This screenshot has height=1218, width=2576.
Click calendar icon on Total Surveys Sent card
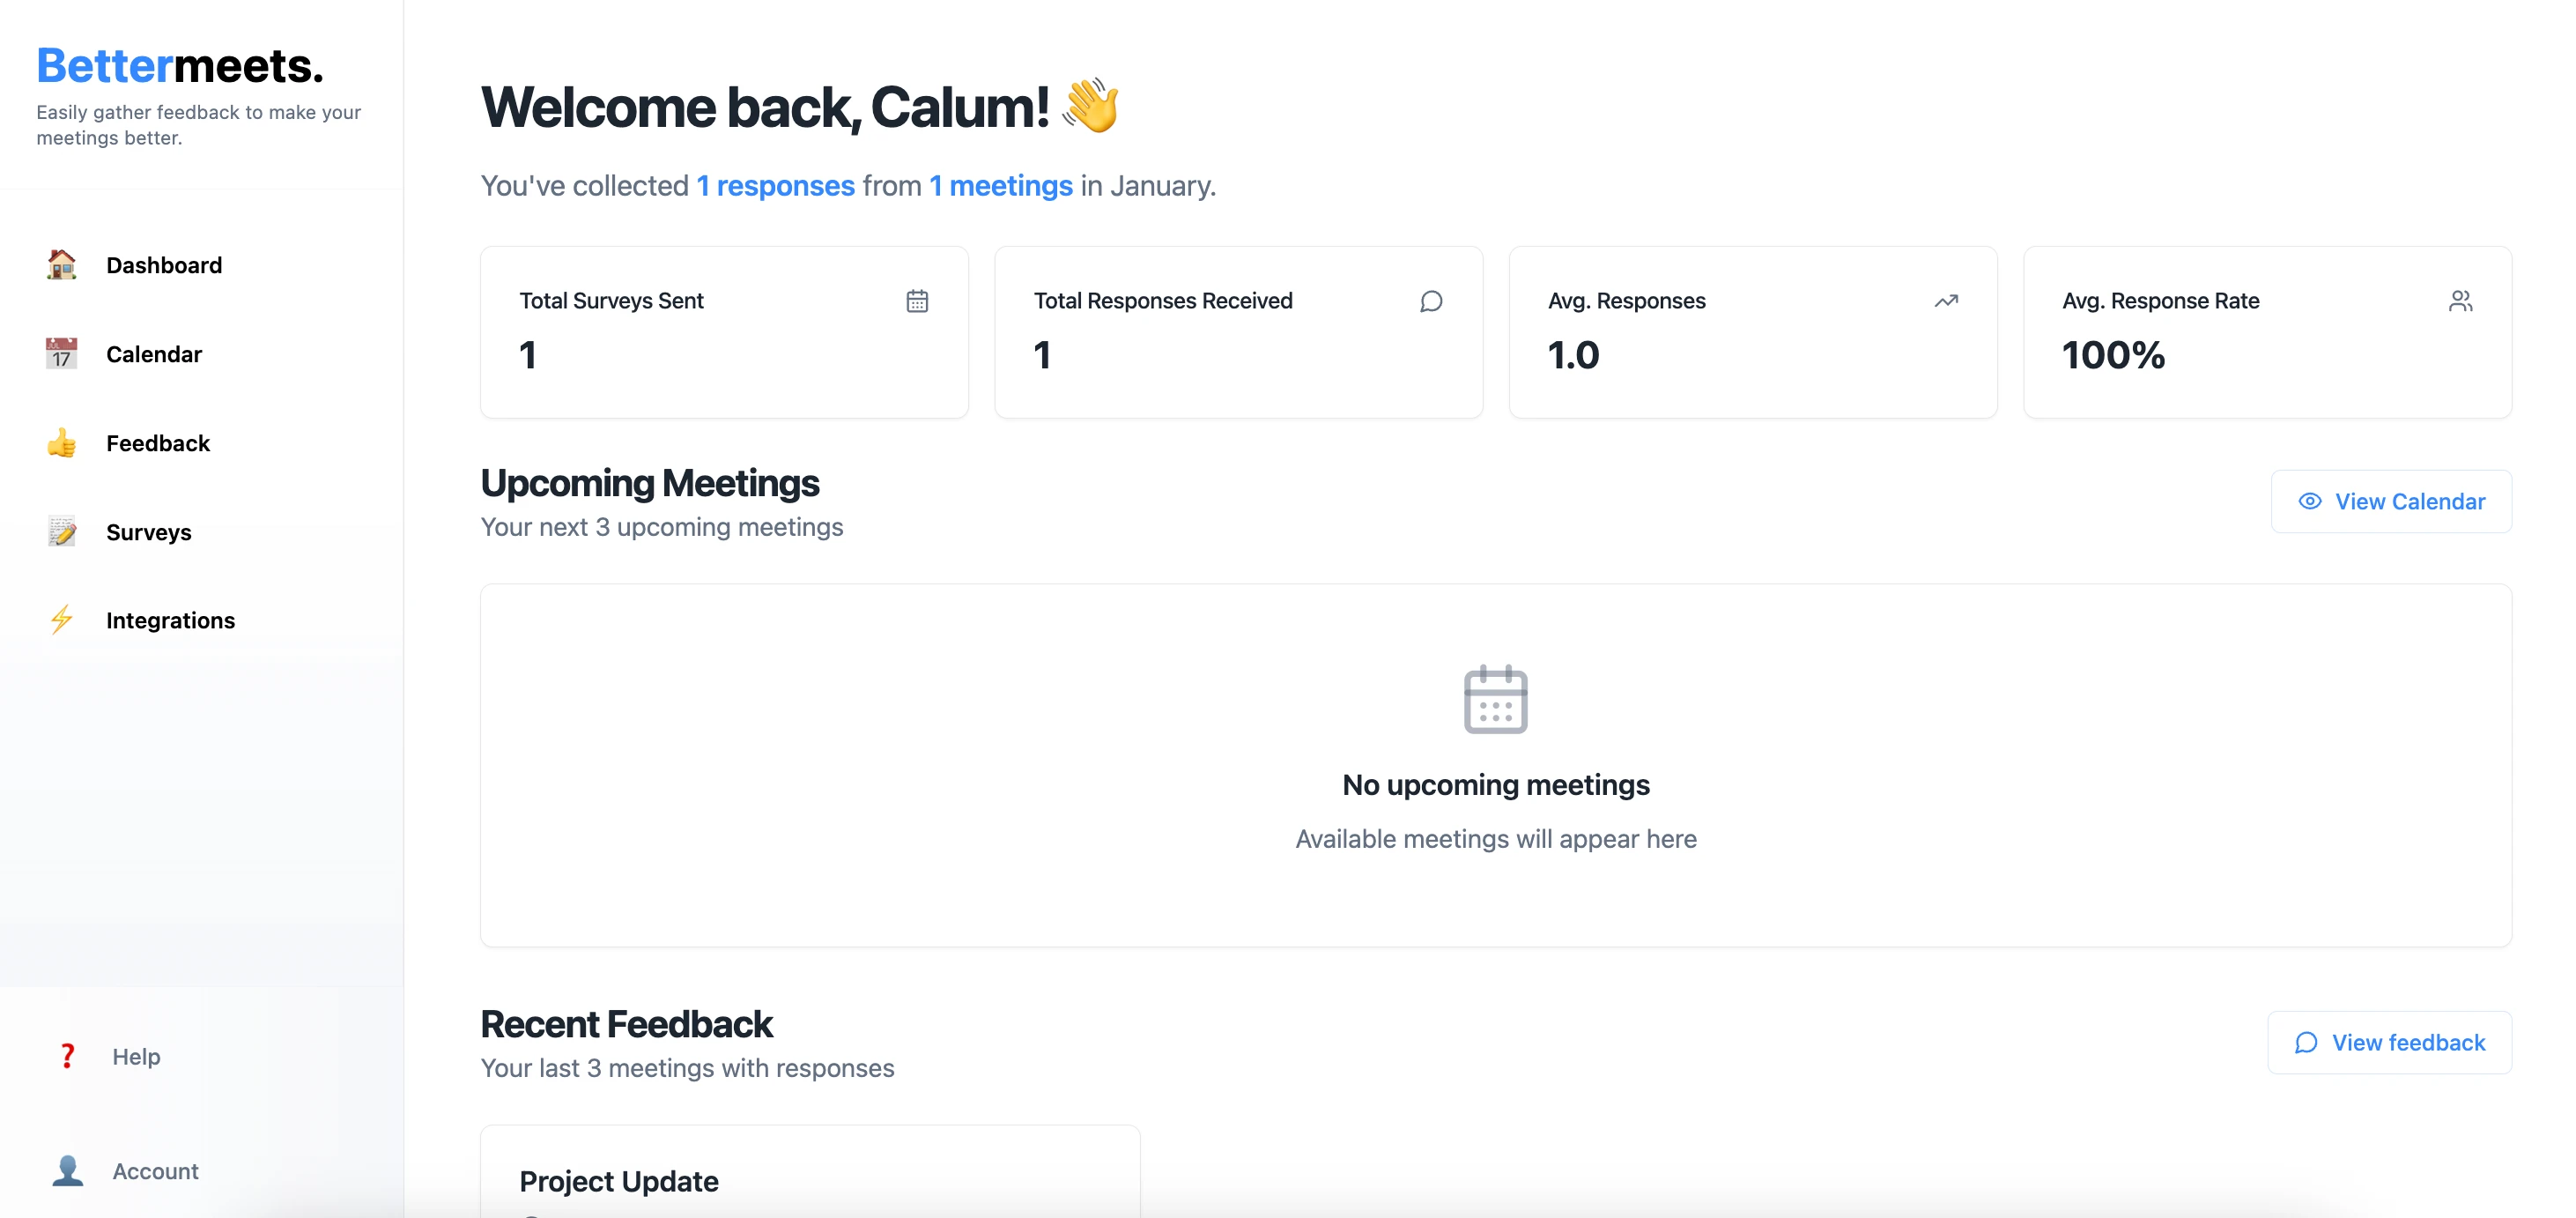[917, 301]
